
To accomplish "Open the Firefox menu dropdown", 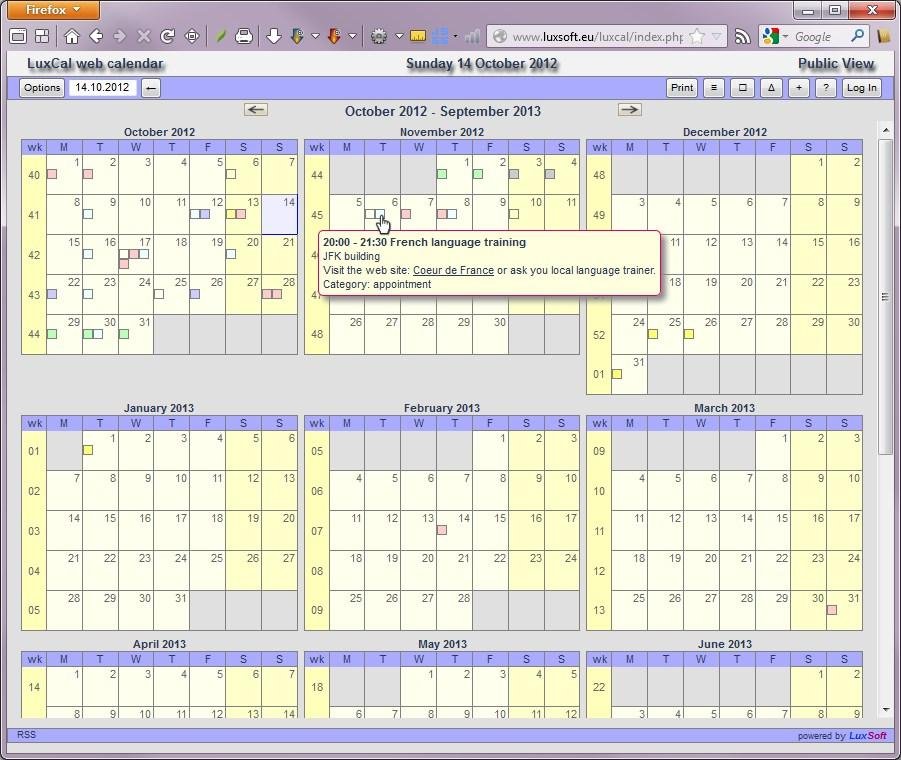I will (53, 10).
